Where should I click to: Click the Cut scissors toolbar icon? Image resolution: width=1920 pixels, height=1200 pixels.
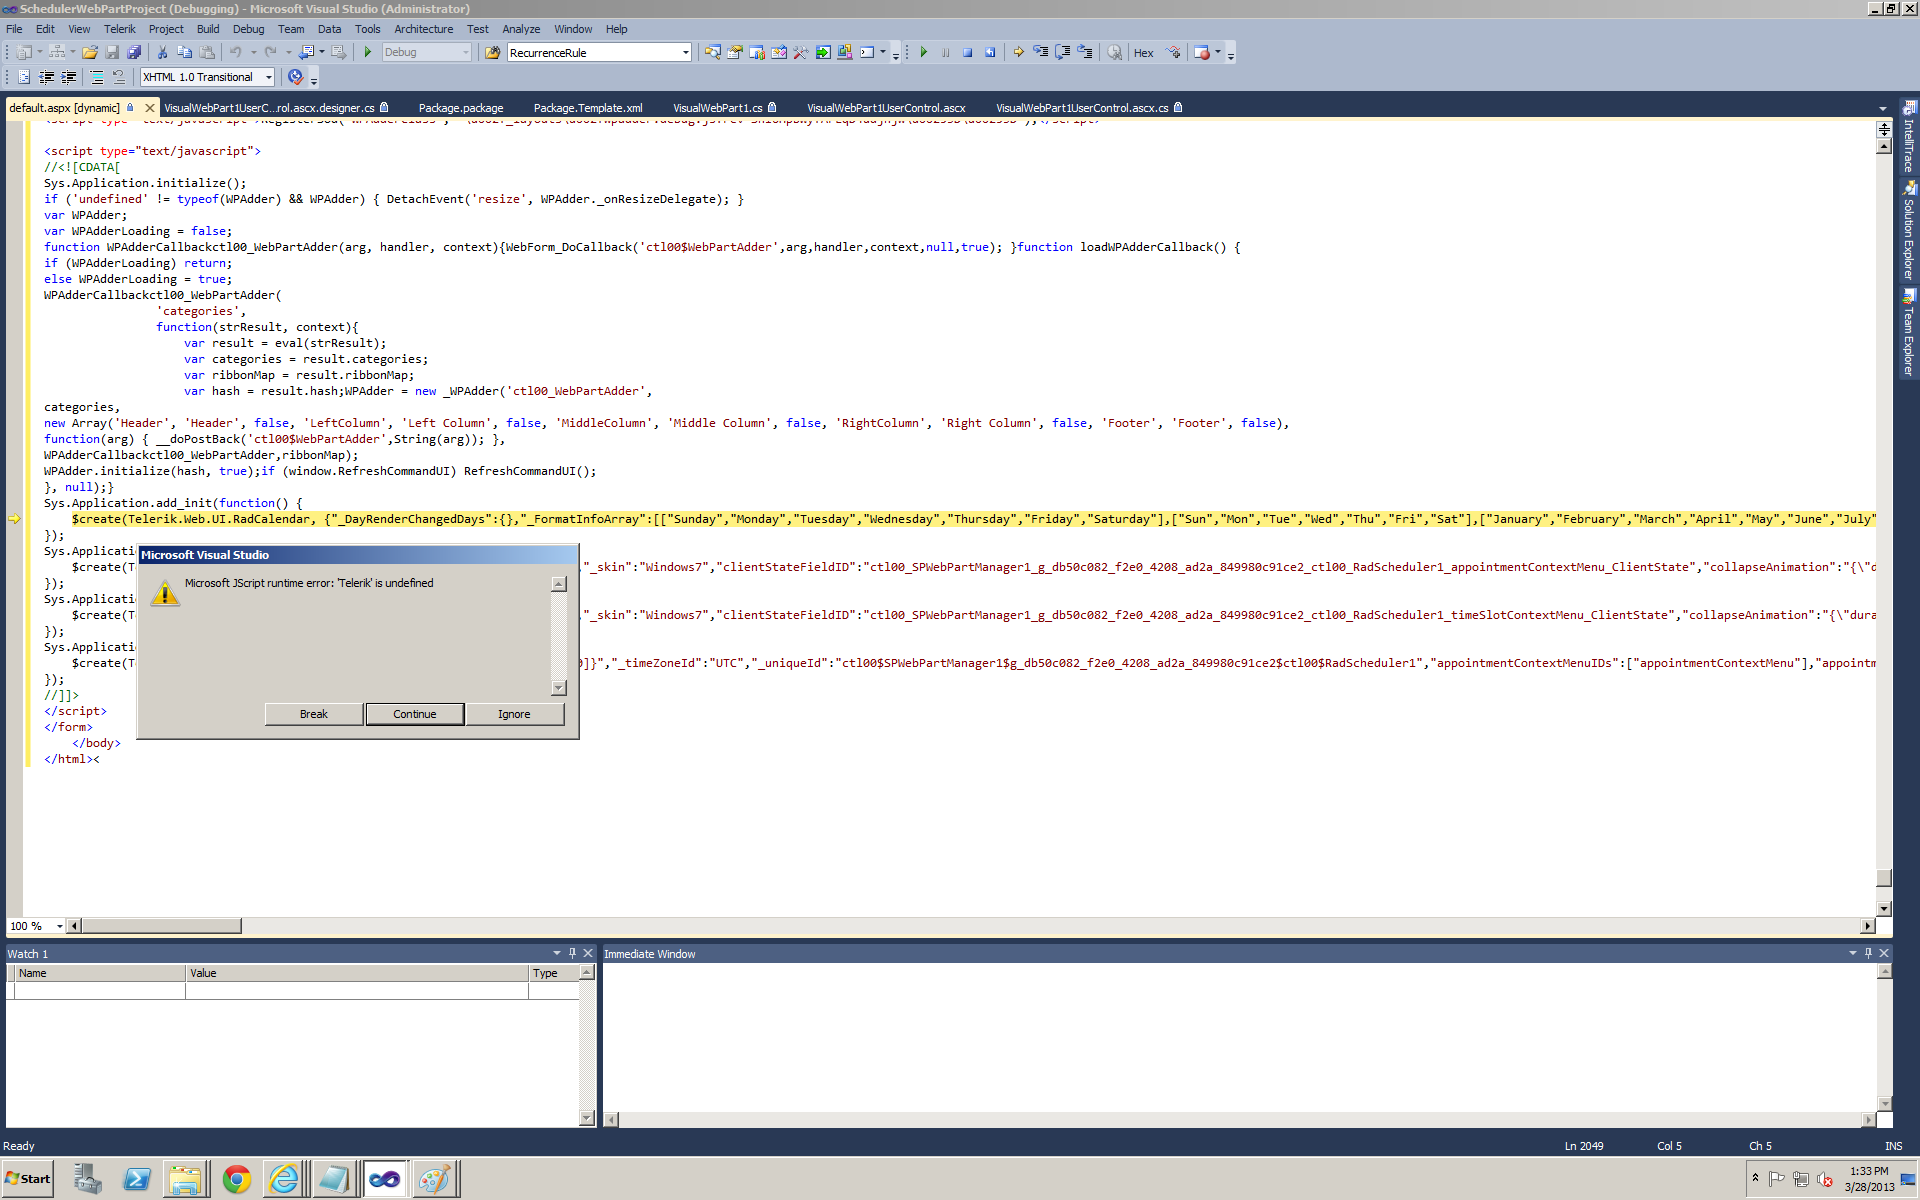pyautogui.click(x=162, y=52)
